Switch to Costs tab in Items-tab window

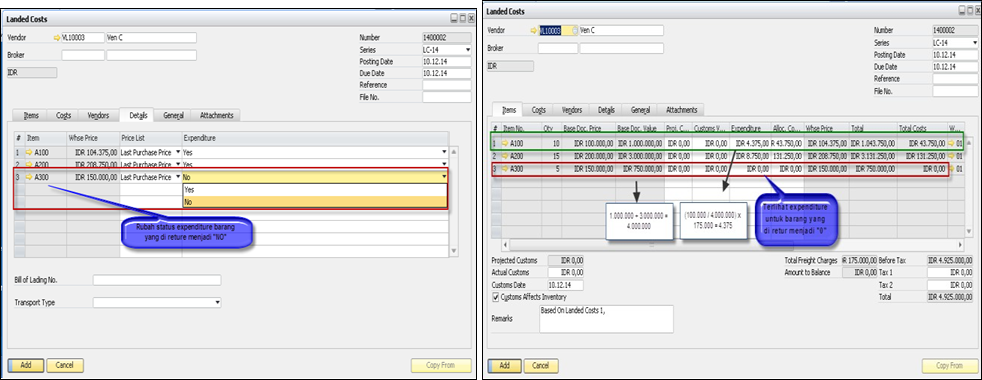click(539, 110)
